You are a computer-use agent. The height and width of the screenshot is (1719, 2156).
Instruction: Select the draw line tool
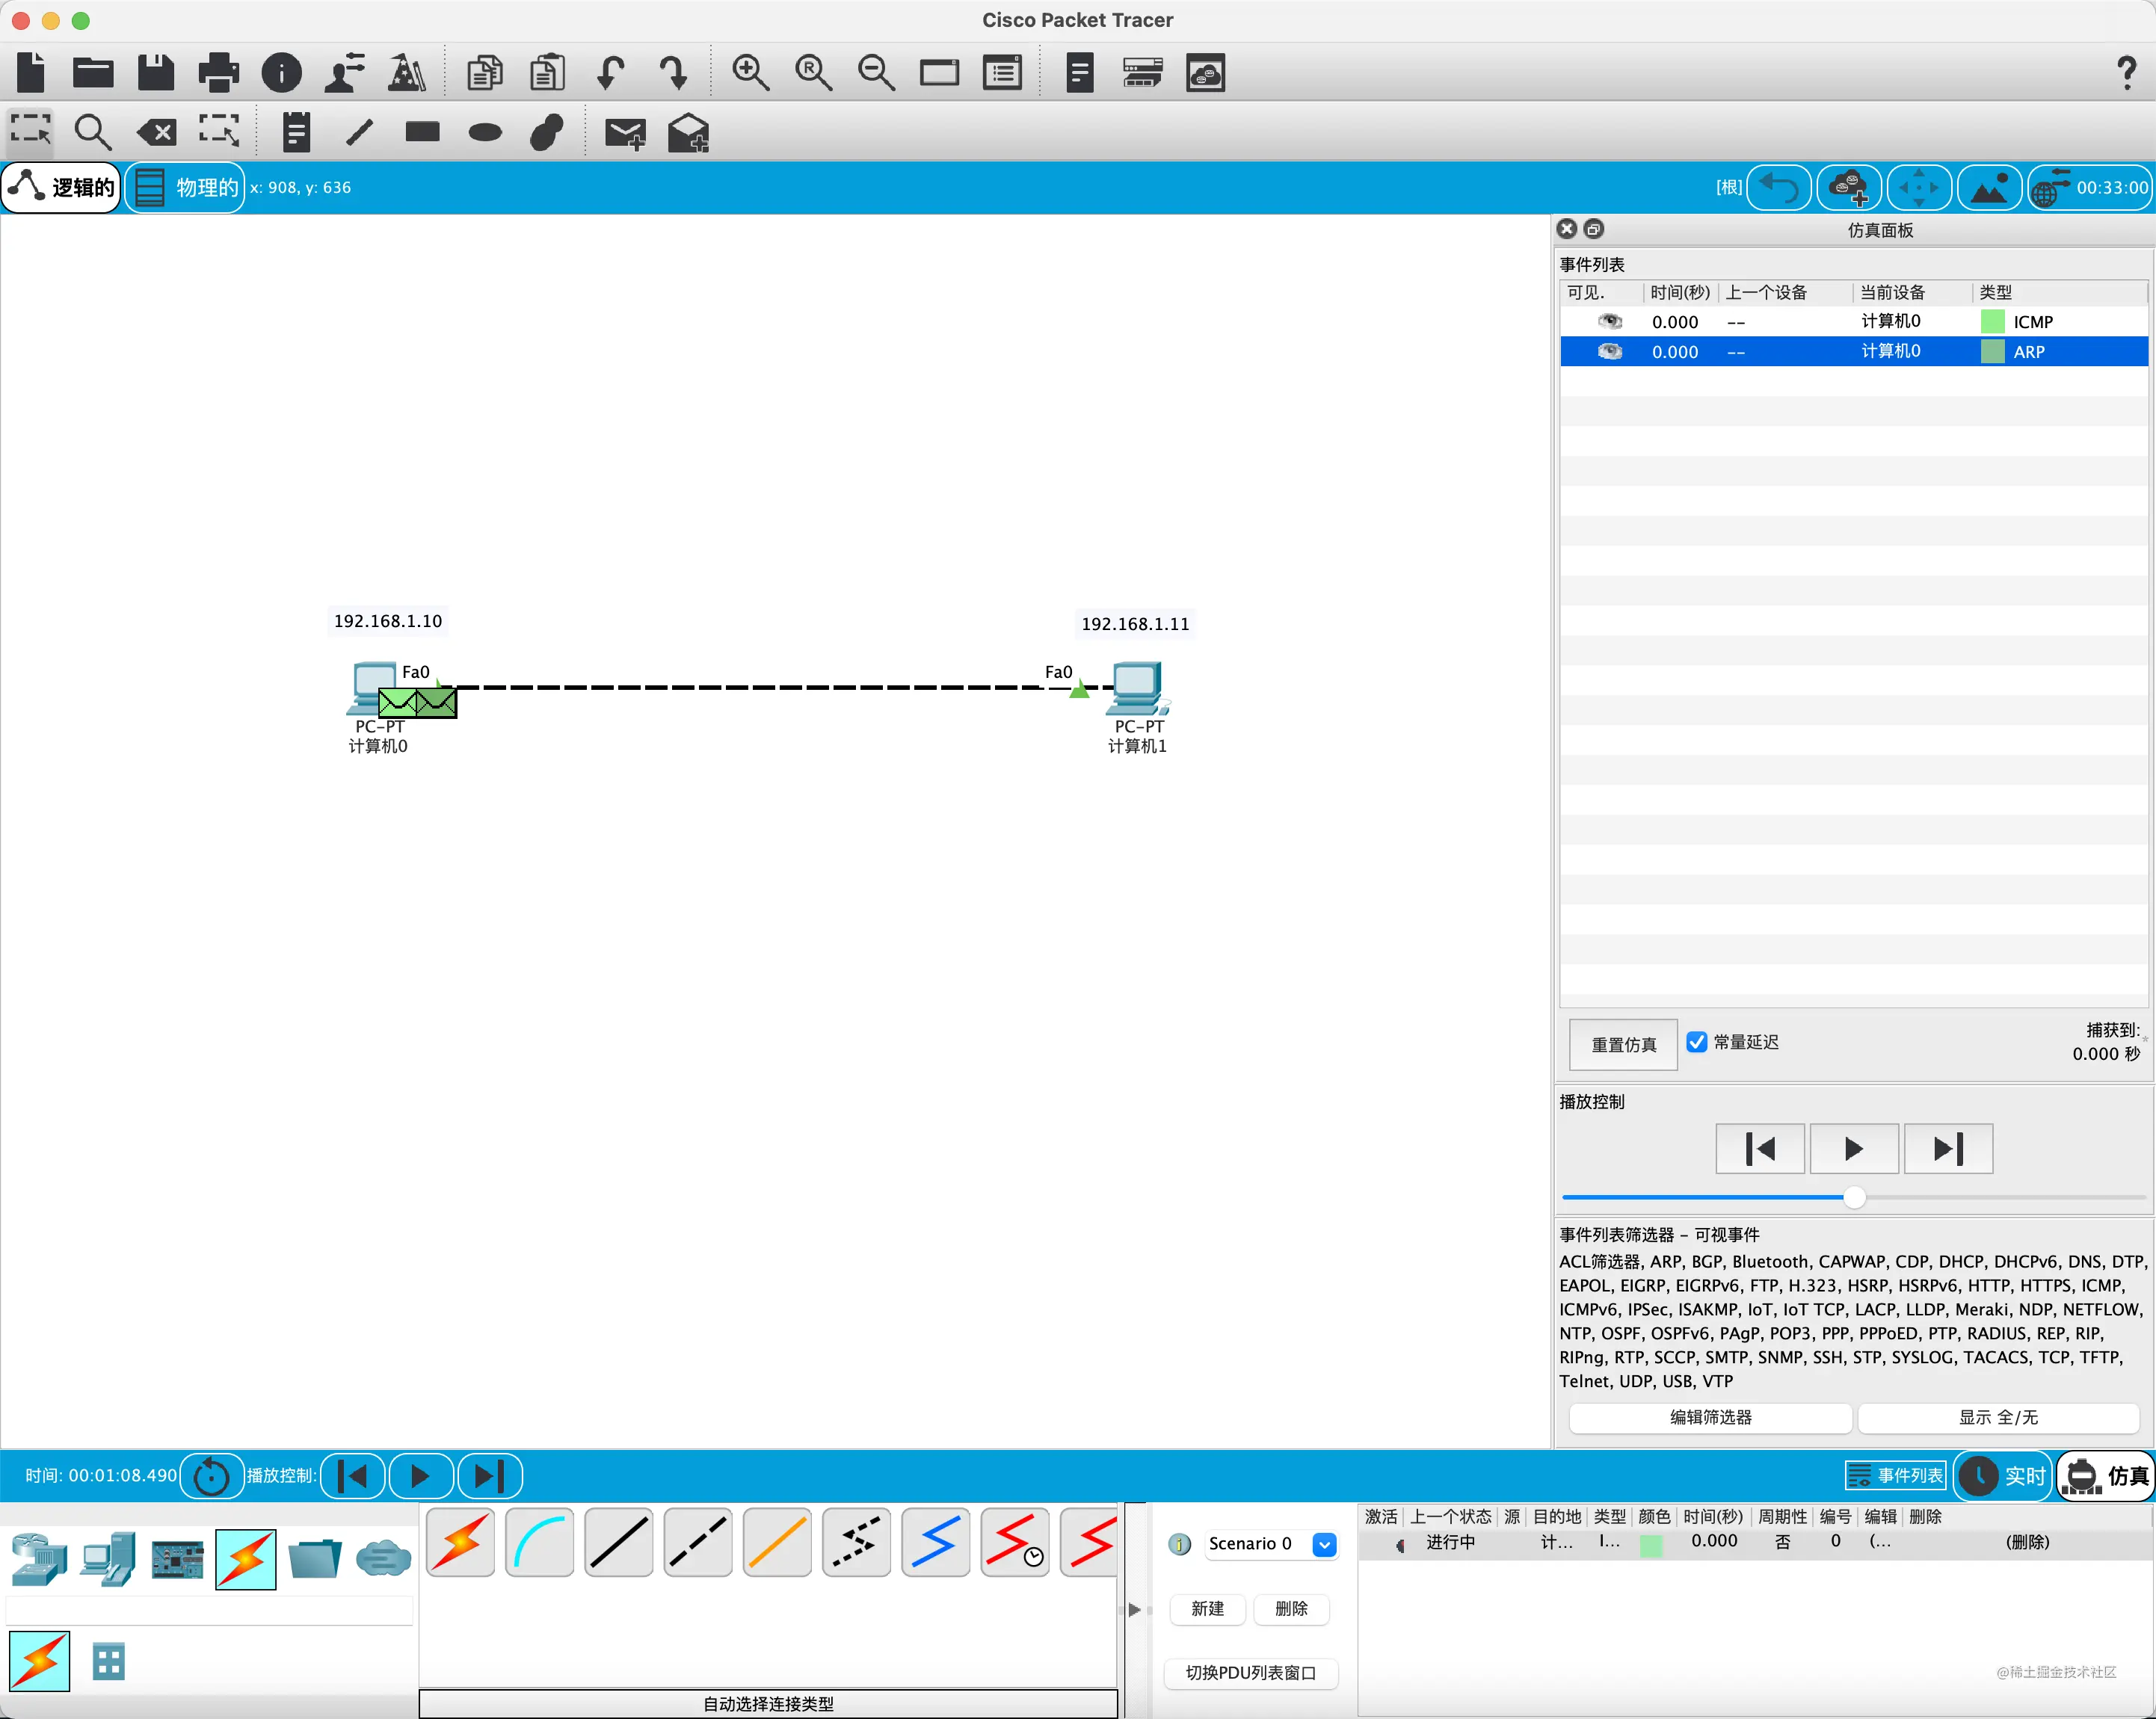click(x=359, y=131)
